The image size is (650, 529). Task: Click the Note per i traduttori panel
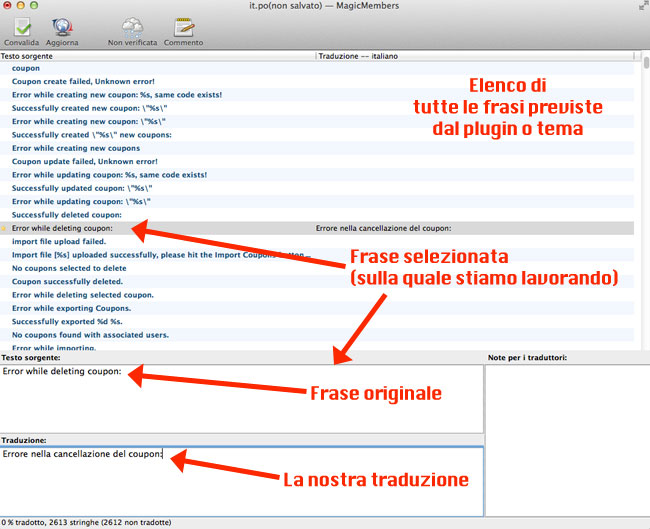tap(566, 440)
